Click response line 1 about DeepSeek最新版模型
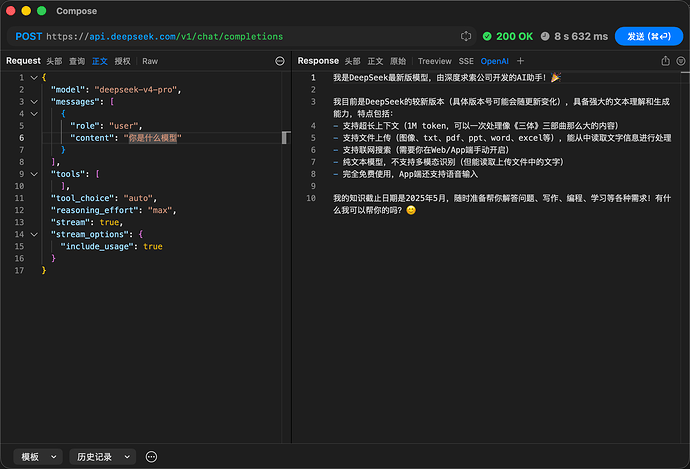Image resolution: width=690 pixels, height=469 pixels. (447, 78)
